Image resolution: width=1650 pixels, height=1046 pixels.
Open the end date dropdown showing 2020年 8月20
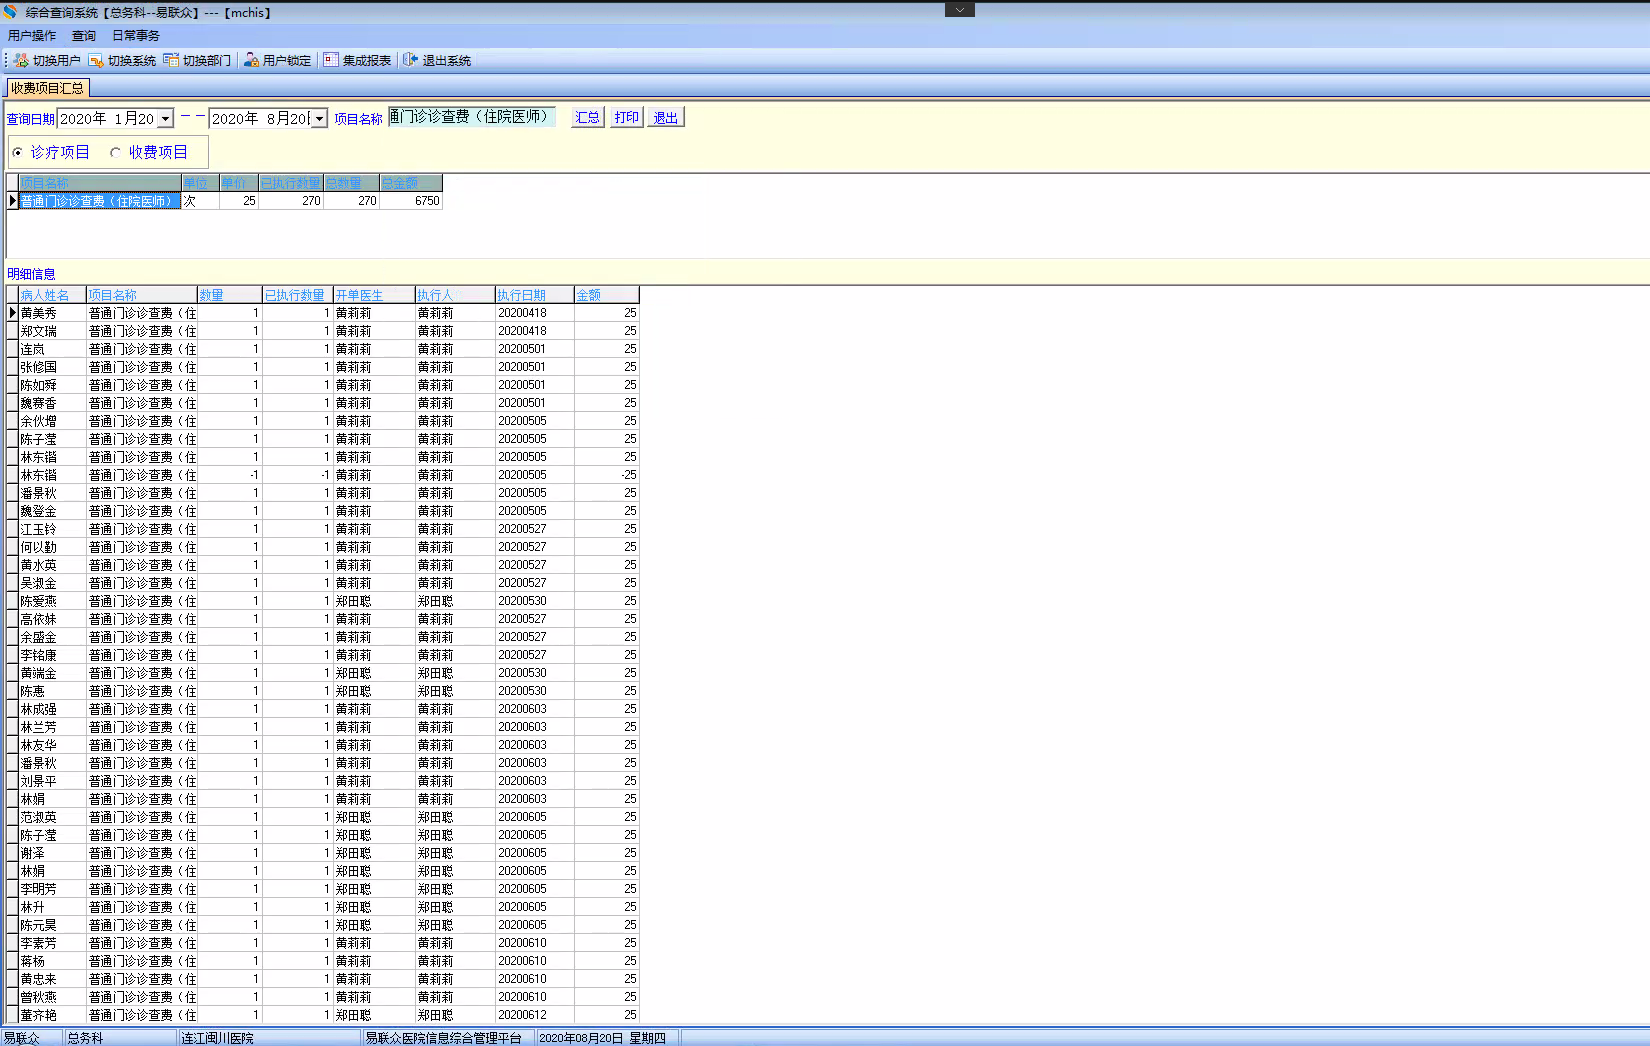[320, 119]
